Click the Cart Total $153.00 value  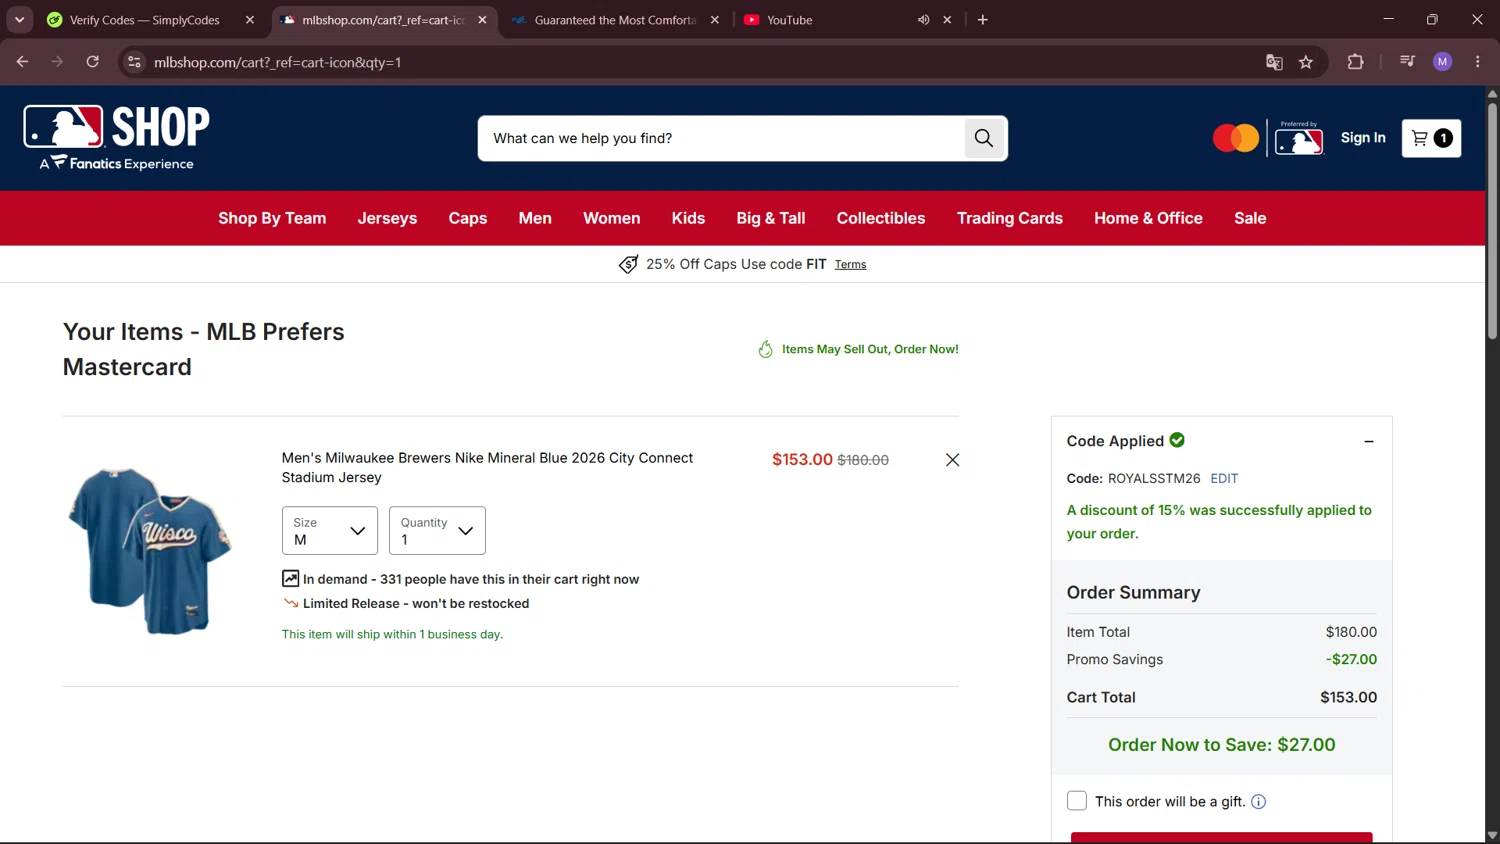pyautogui.click(x=1348, y=698)
